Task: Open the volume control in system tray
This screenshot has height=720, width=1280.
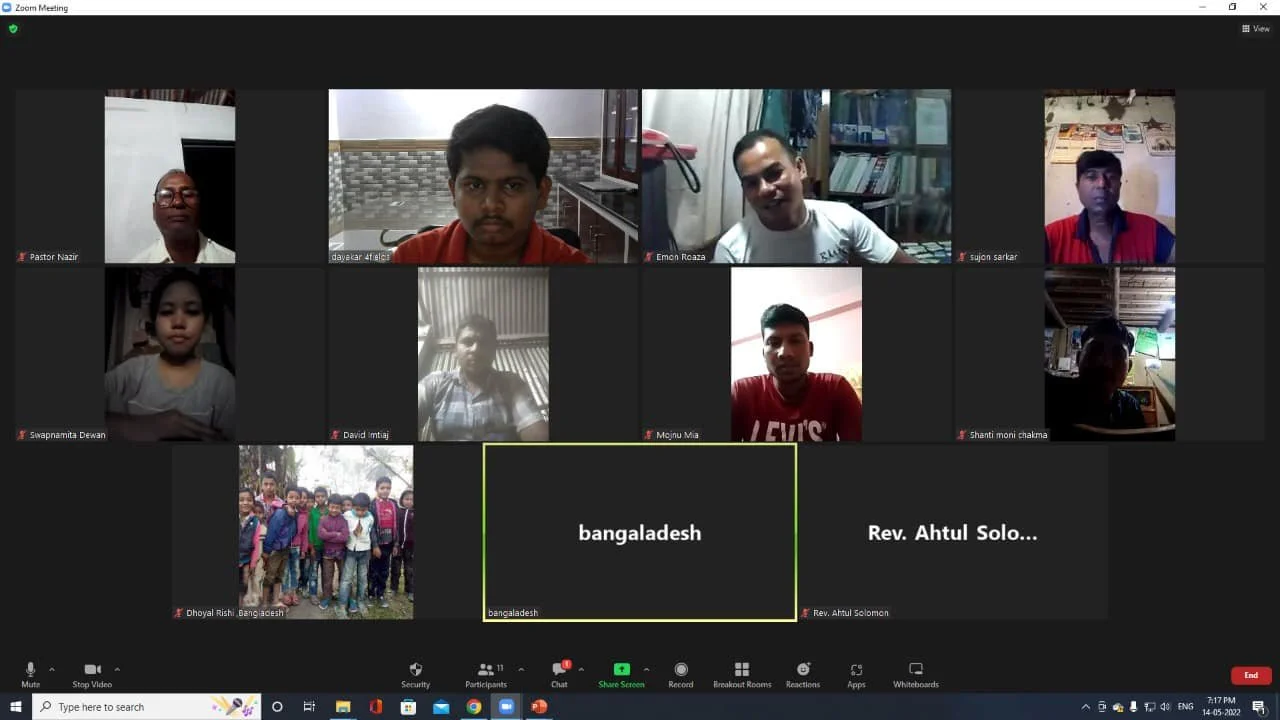Action: (1164, 707)
